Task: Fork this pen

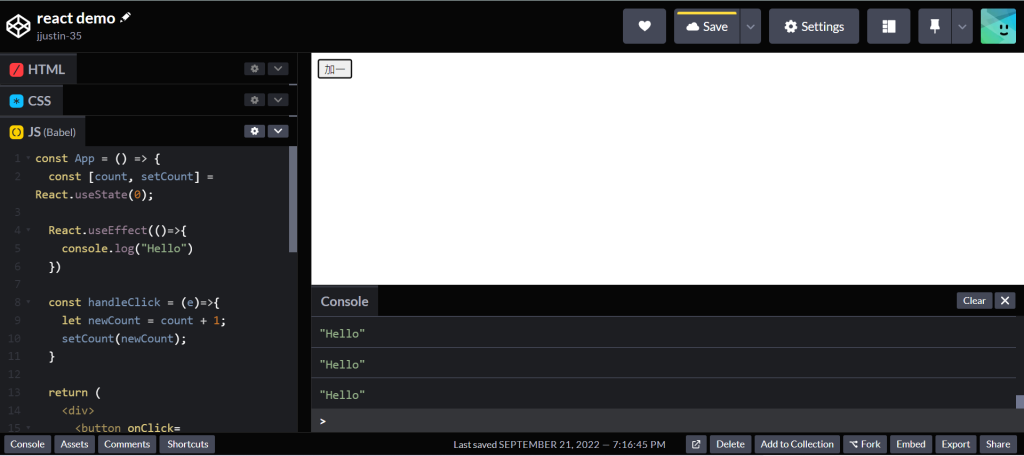Action: point(865,444)
